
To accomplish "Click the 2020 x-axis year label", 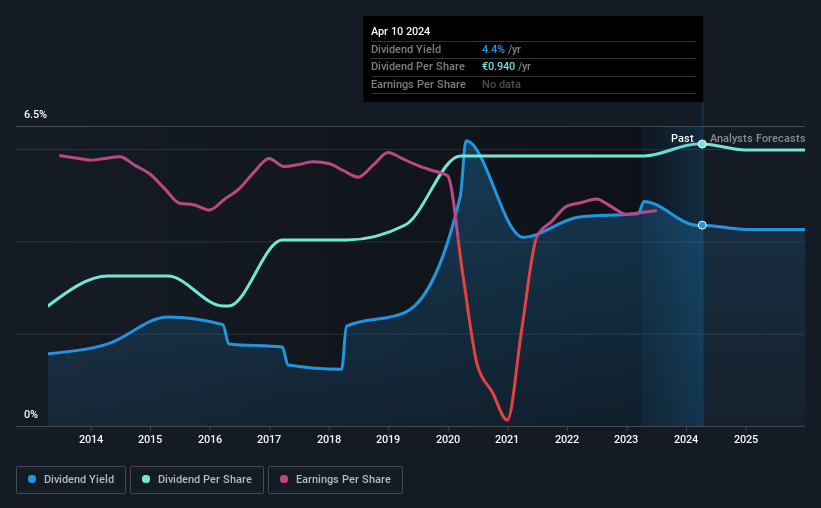I will point(448,439).
